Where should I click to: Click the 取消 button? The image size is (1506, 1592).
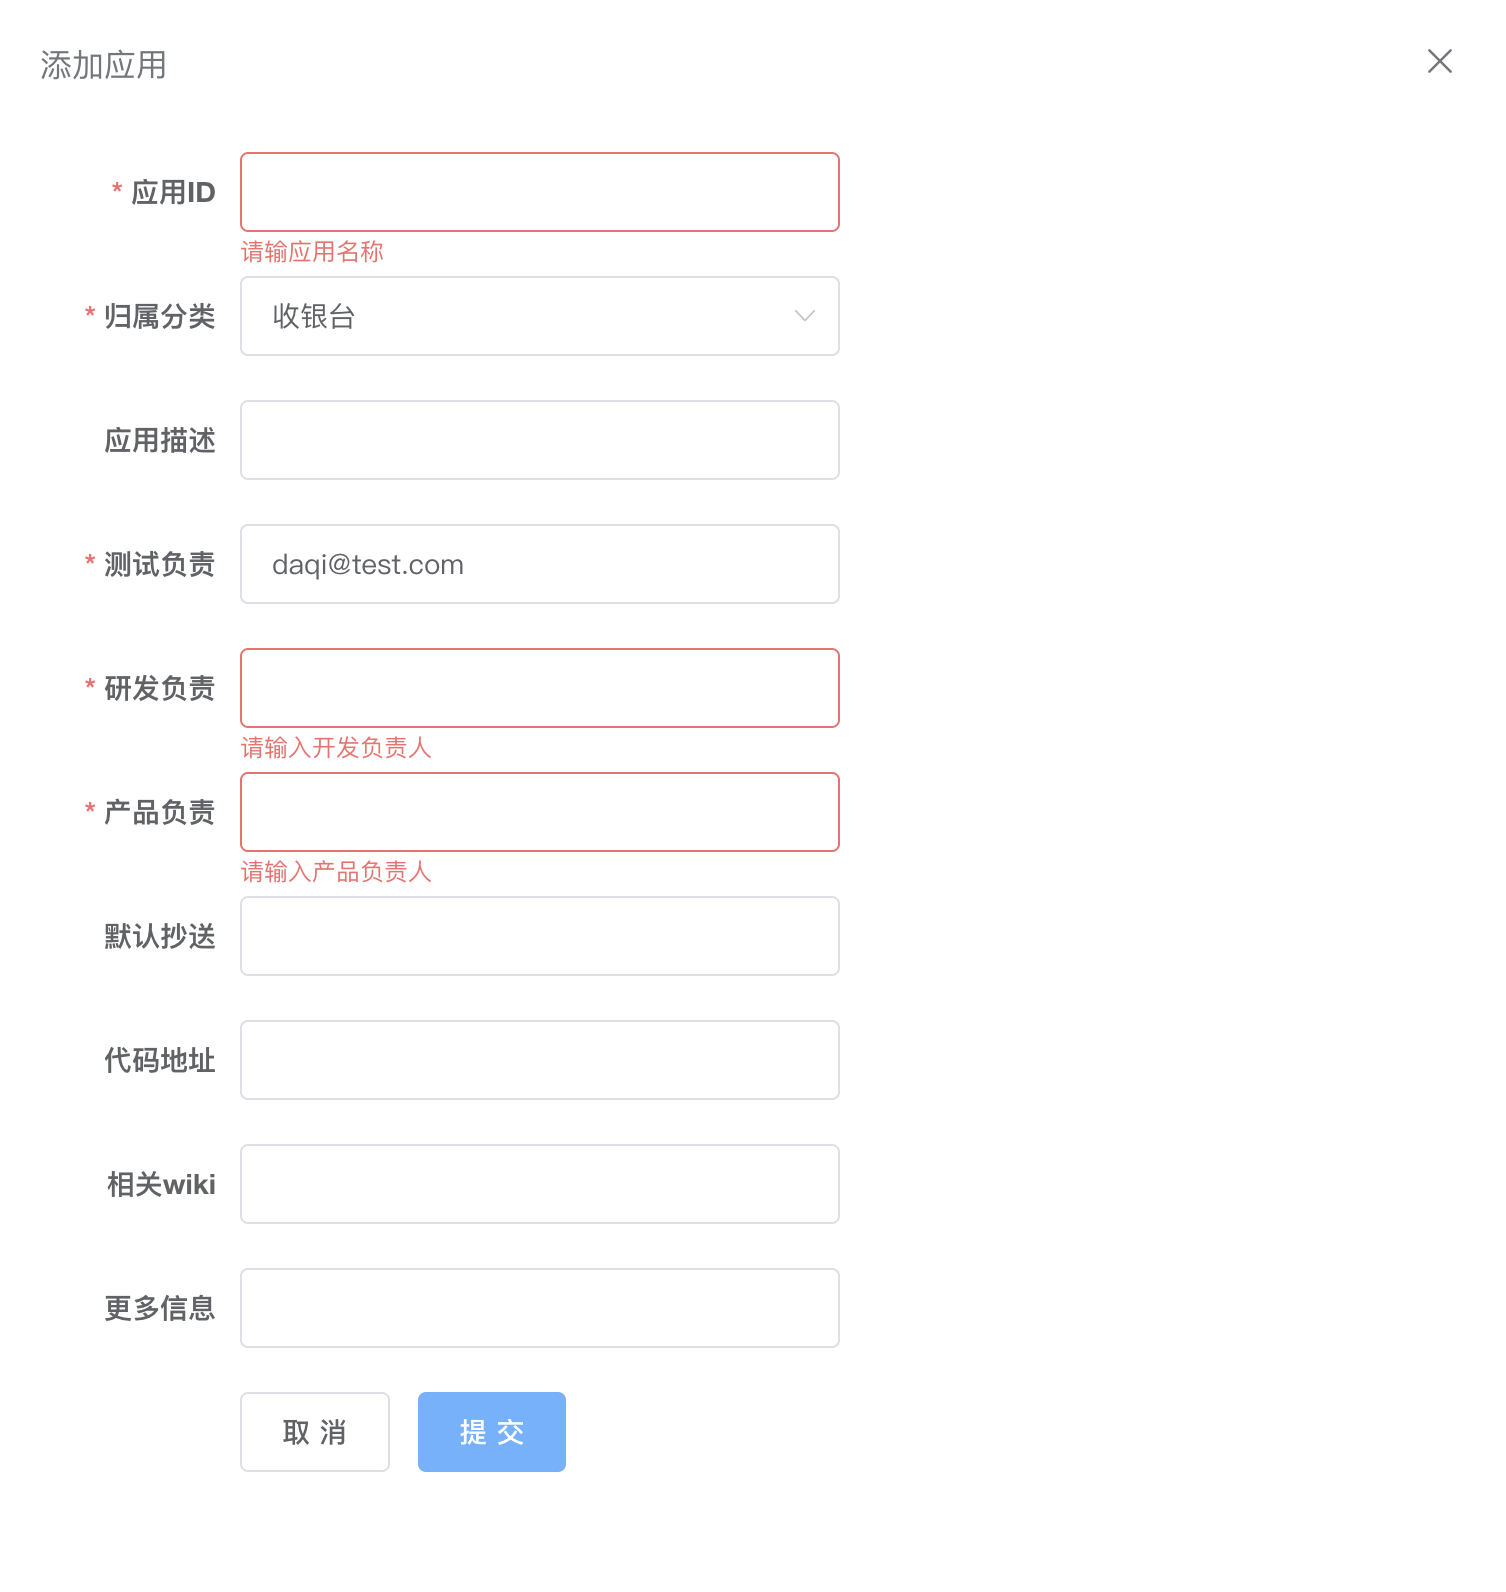(315, 1432)
